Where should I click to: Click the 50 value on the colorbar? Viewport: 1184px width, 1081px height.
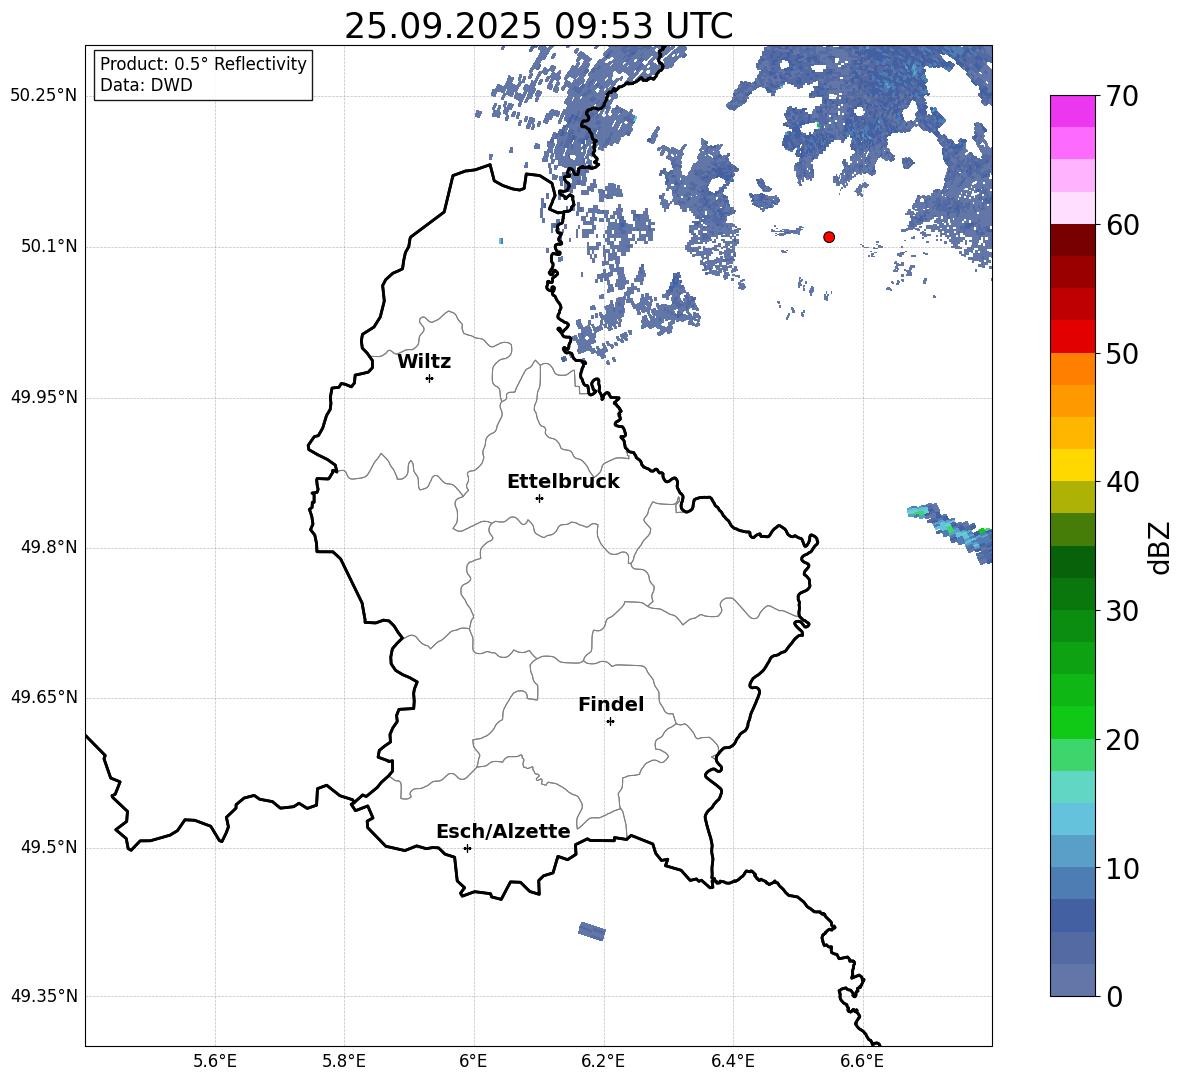coord(1122,354)
